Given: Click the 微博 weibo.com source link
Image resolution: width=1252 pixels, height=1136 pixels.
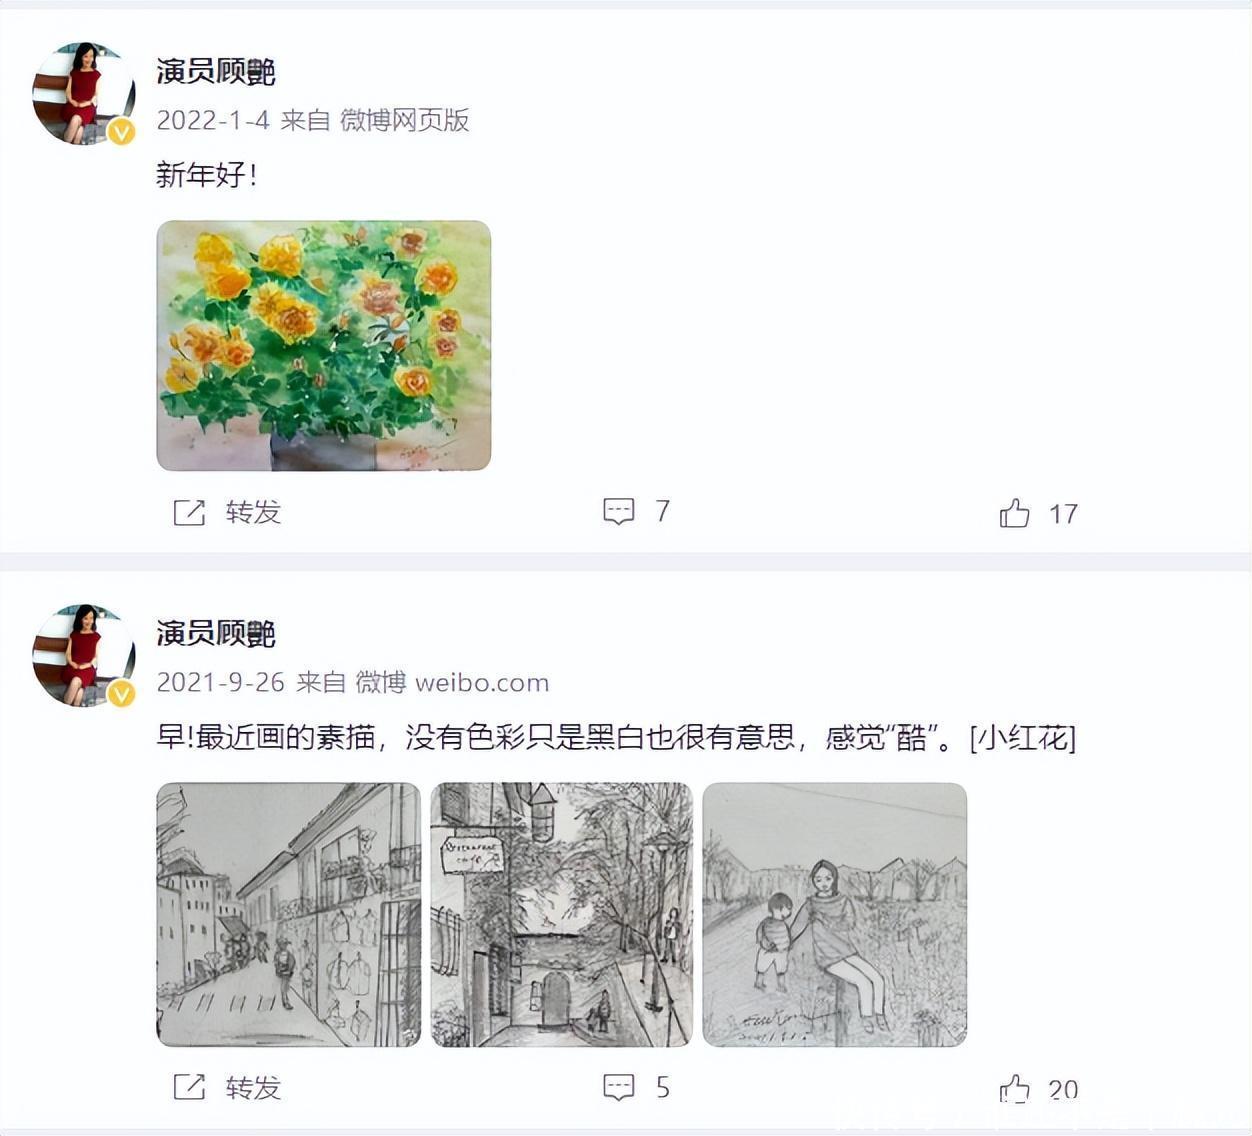Looking at the screenshot, I should point(452,682).
